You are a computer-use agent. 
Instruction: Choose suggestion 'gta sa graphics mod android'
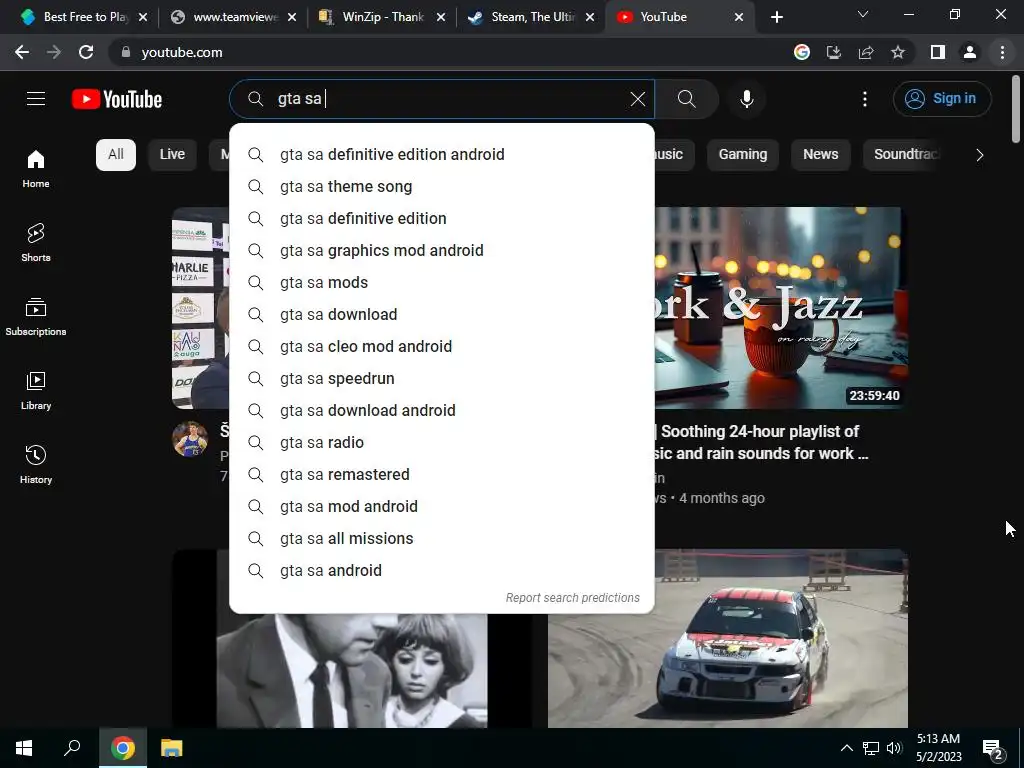[x=442, y=251]
